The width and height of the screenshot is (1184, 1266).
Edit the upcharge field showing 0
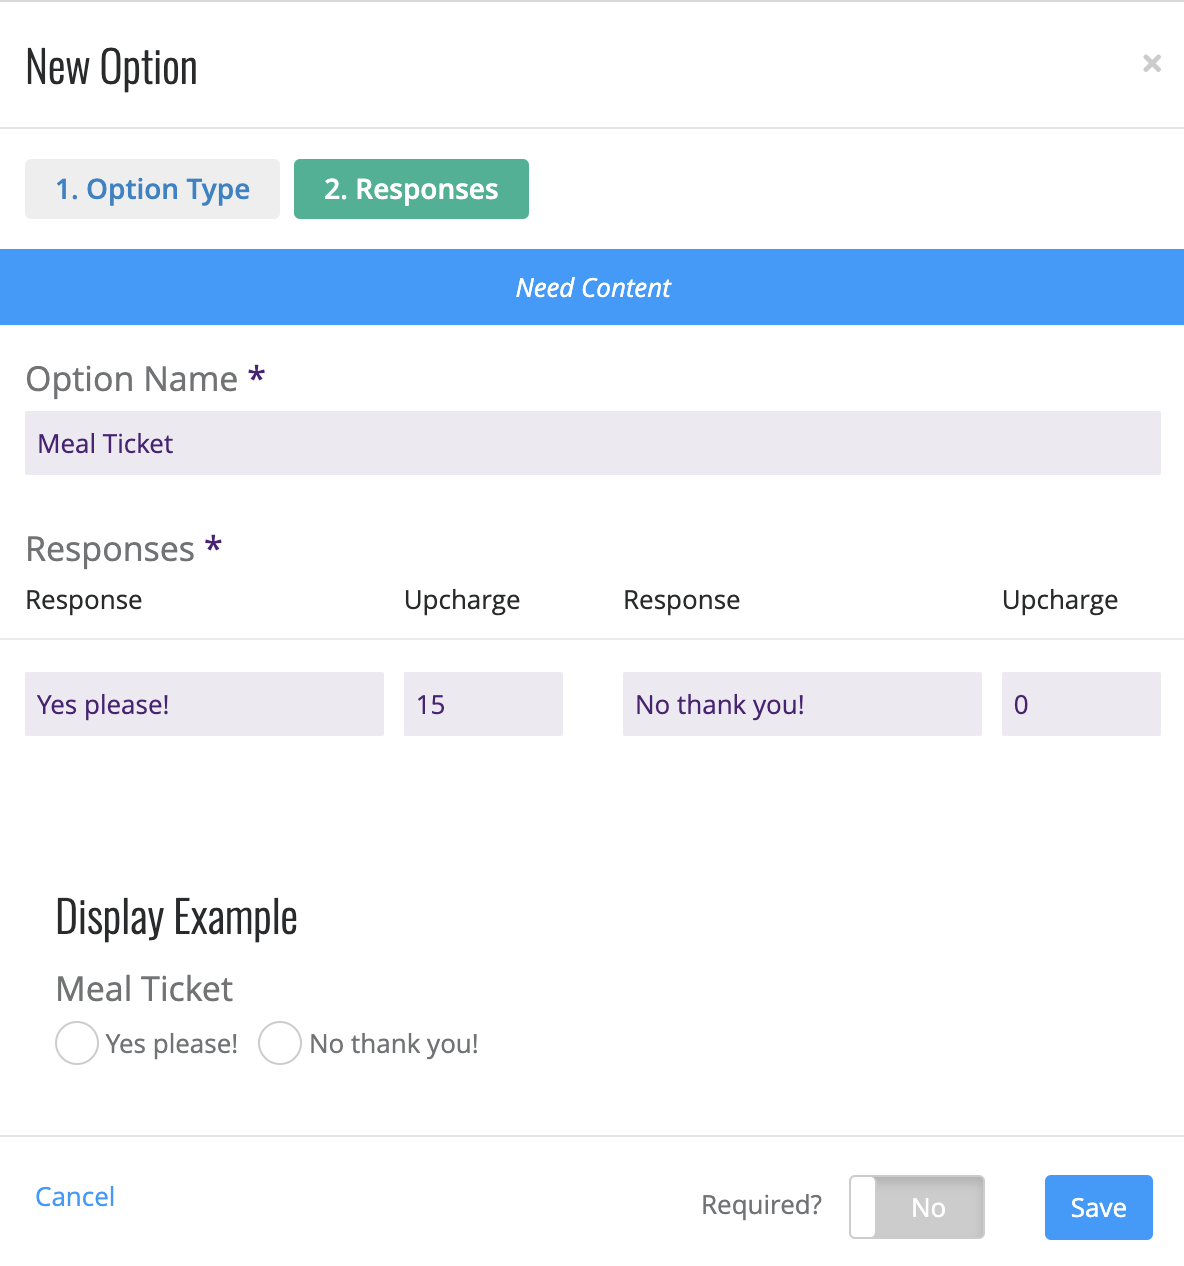pyautogui.click(x=1081, y=704)
